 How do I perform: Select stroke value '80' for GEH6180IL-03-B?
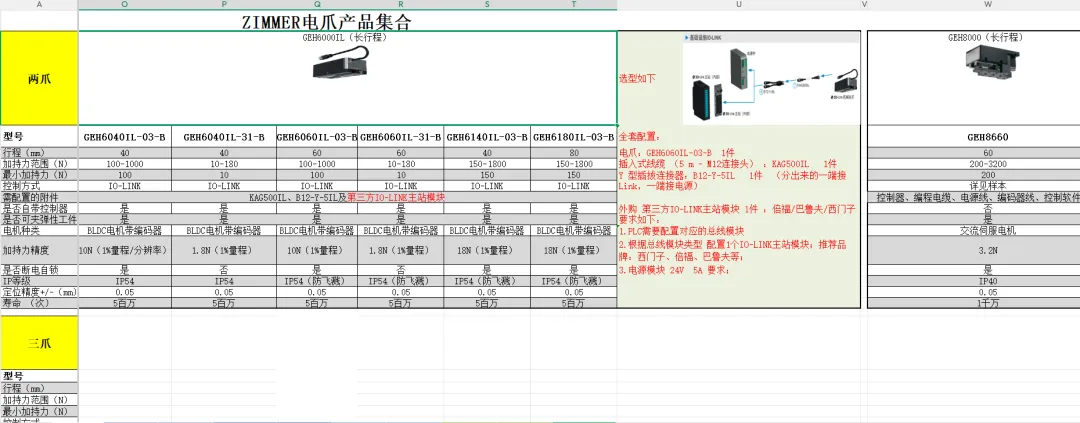pyautogui.click(x=574, y=152)
